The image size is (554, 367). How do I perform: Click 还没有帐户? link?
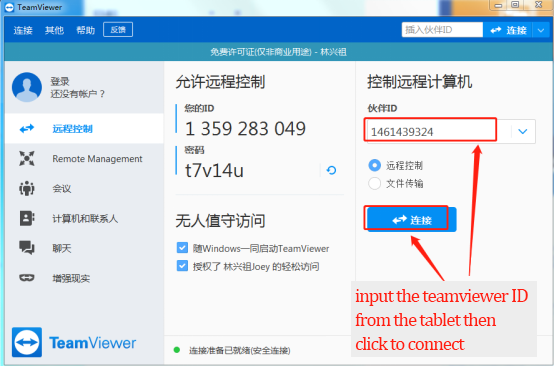pyautogui.click(x=77, y=94)
